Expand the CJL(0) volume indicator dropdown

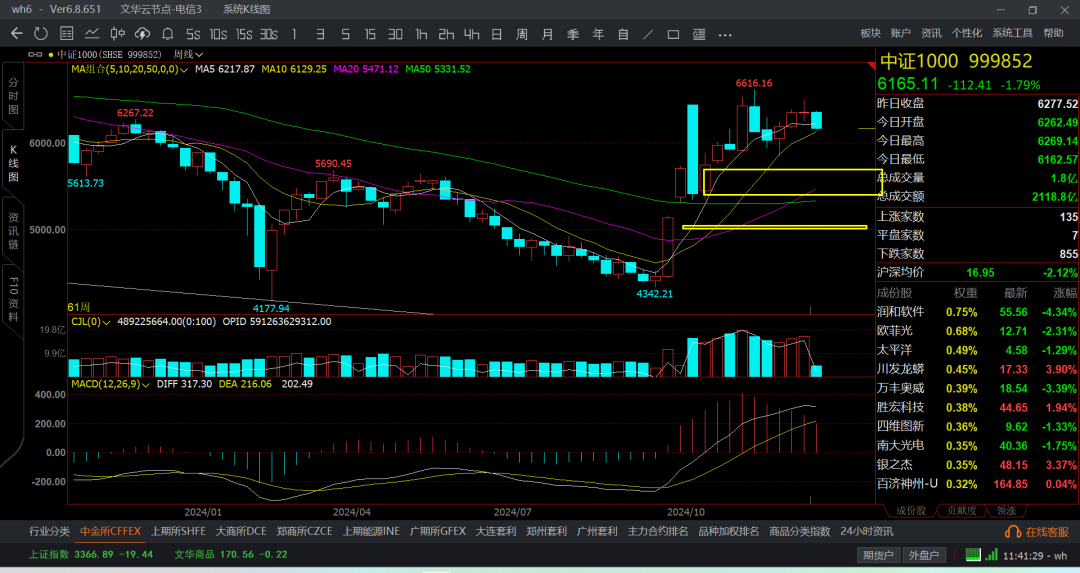(x=91, y=322)
